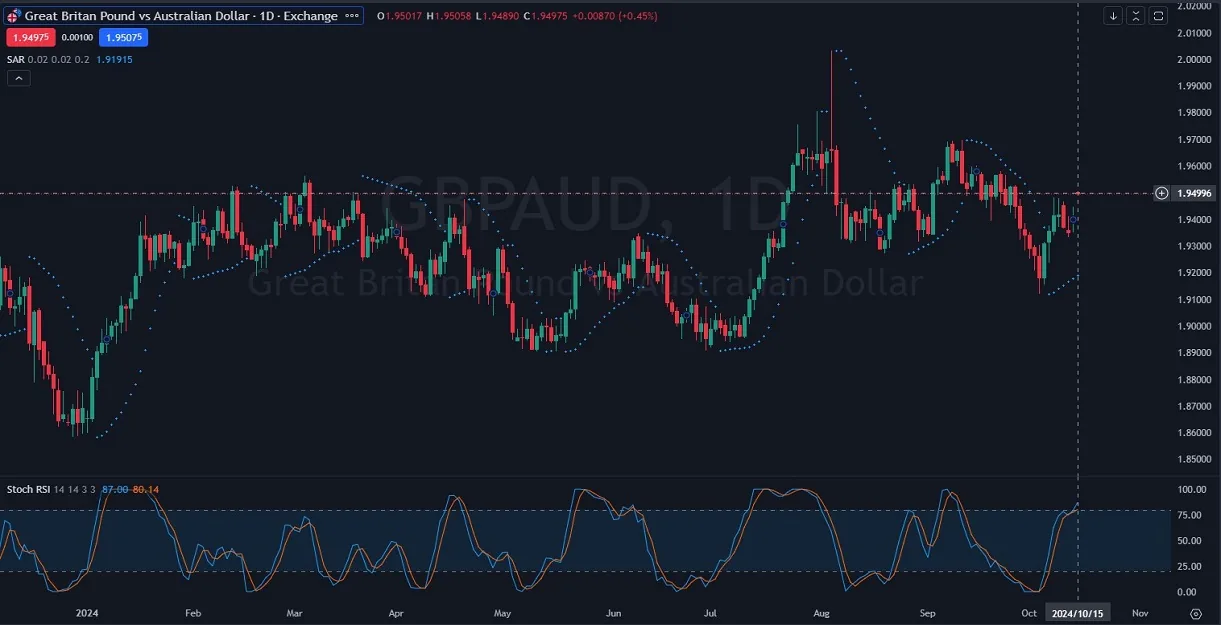The image size is (1221, 625).
Task: Collapse pane using inward chevrons icon
Action: (1136, 15)
